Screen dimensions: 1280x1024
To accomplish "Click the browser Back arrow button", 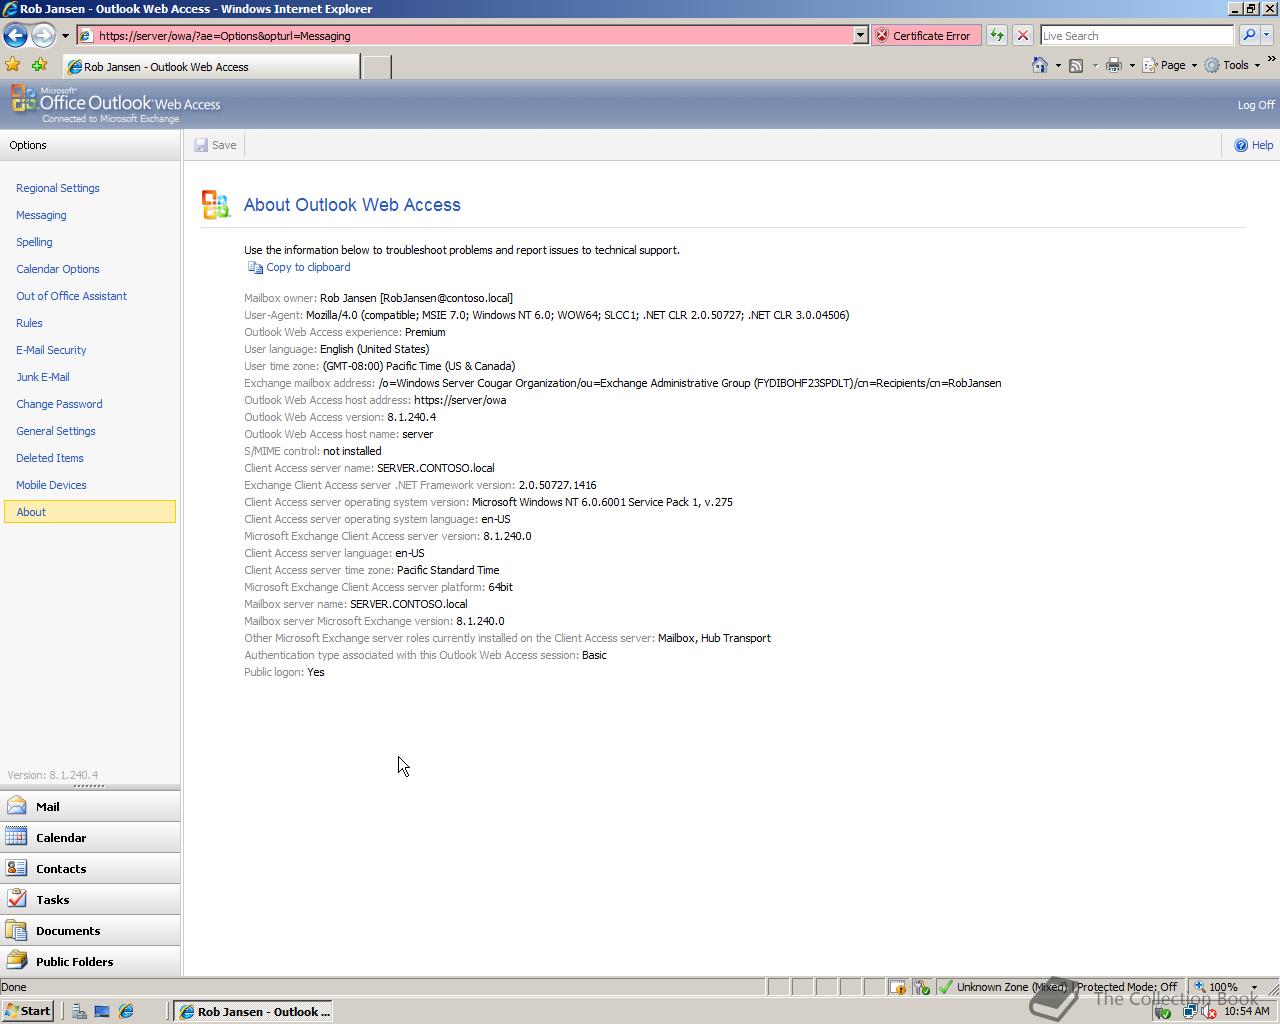I will 15,36.
